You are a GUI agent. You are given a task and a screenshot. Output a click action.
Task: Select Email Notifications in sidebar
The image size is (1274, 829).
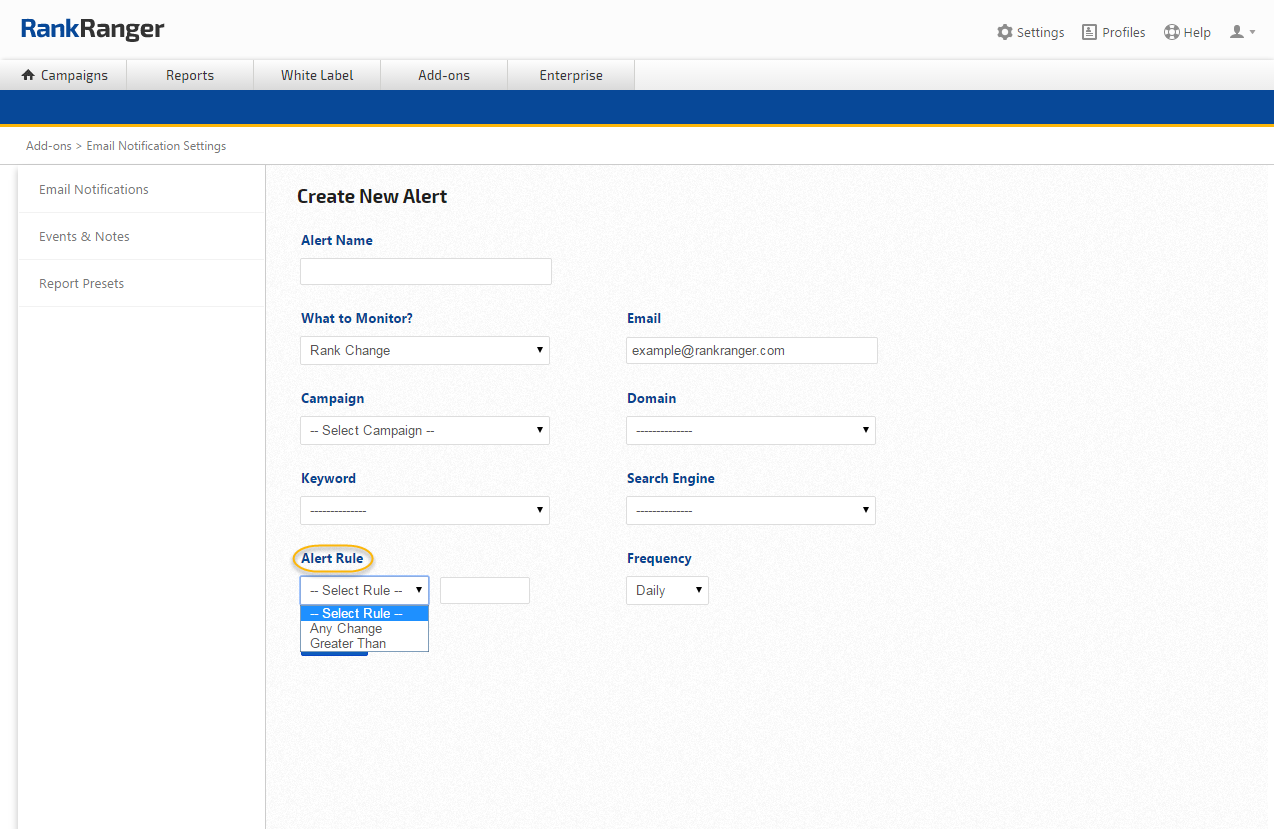tap(94, 189)
